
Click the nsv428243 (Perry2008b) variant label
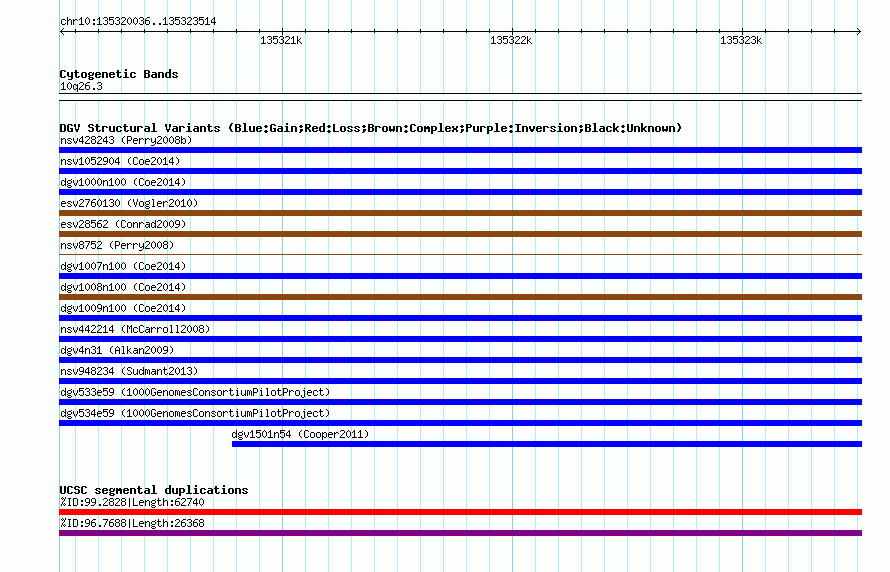pyautogui.click(x=126, y=140)
